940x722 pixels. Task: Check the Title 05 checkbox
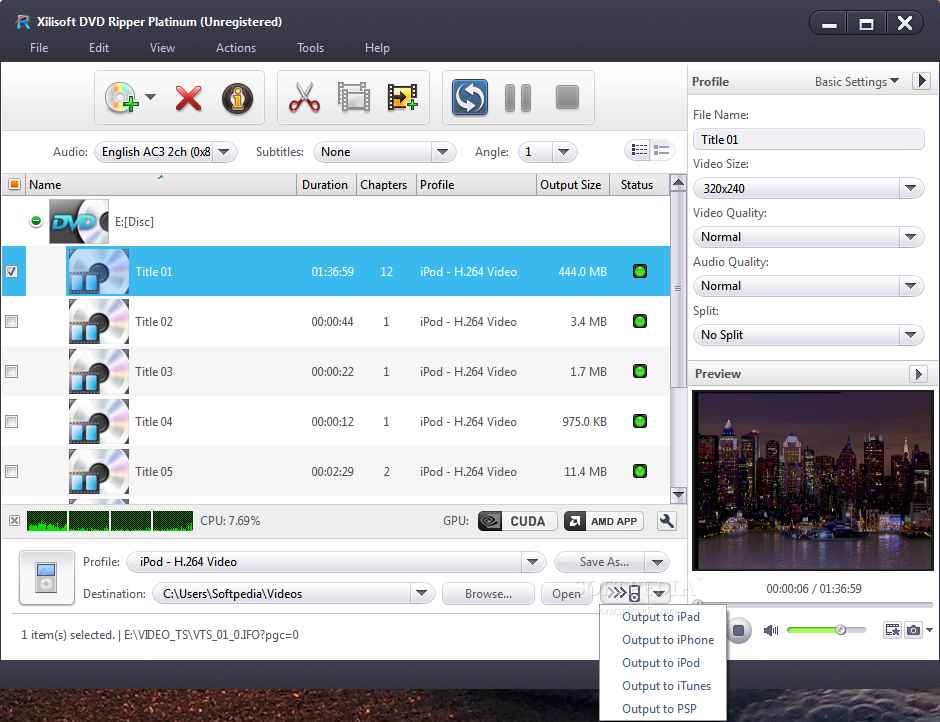11,471
